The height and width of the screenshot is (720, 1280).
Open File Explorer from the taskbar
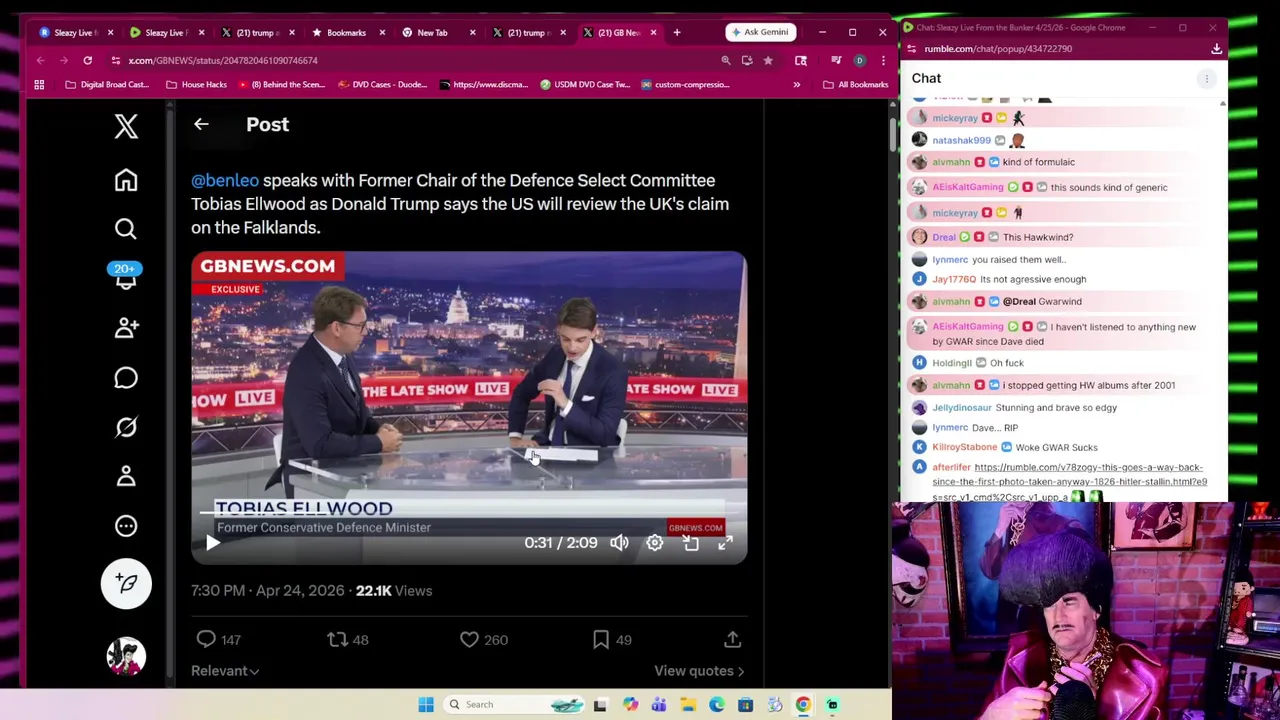point(688,705)
